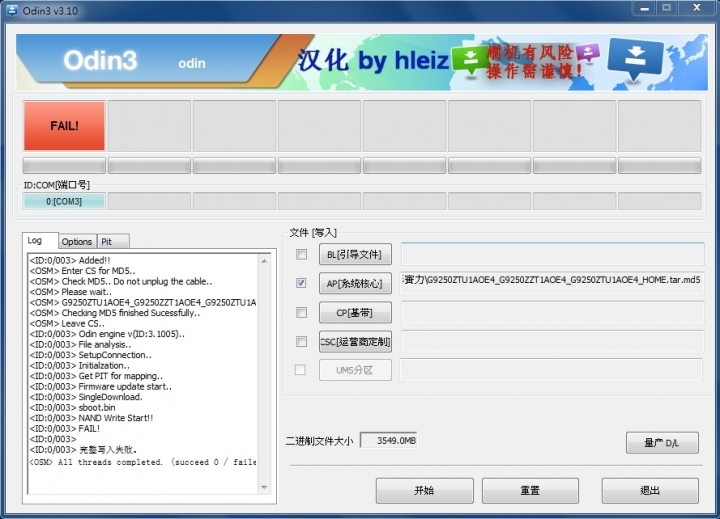Exit Odin via the 退出 button
The width and height of the screenshot is (720, 519).
pyautogui.click(x=650, y=491)
